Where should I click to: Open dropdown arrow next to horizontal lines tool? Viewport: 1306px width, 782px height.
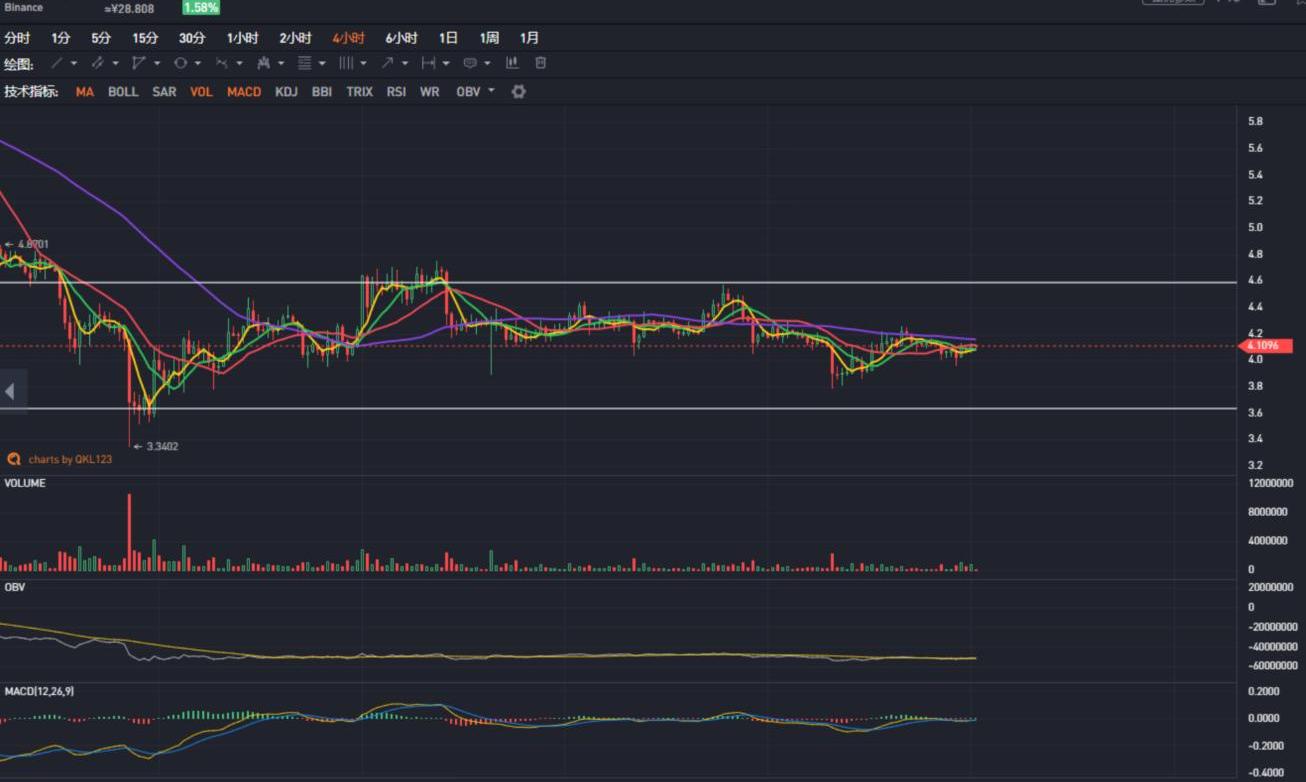point(322,63)
